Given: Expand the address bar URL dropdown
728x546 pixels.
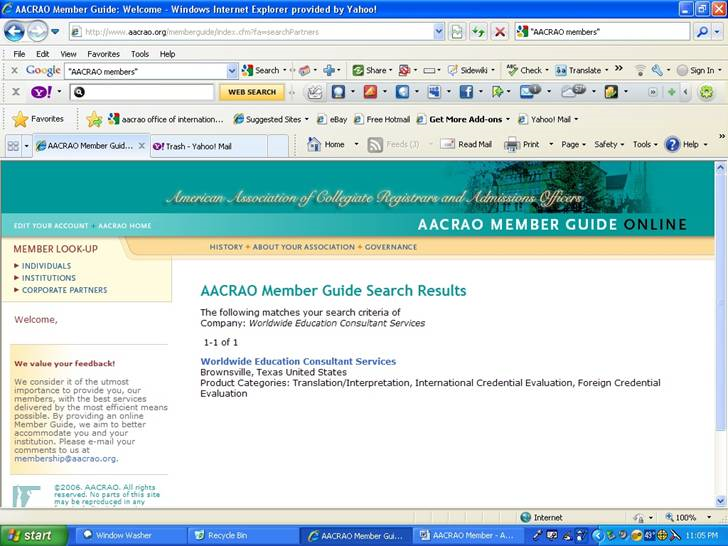Looking at the screenshot, I should pos(439,32).
